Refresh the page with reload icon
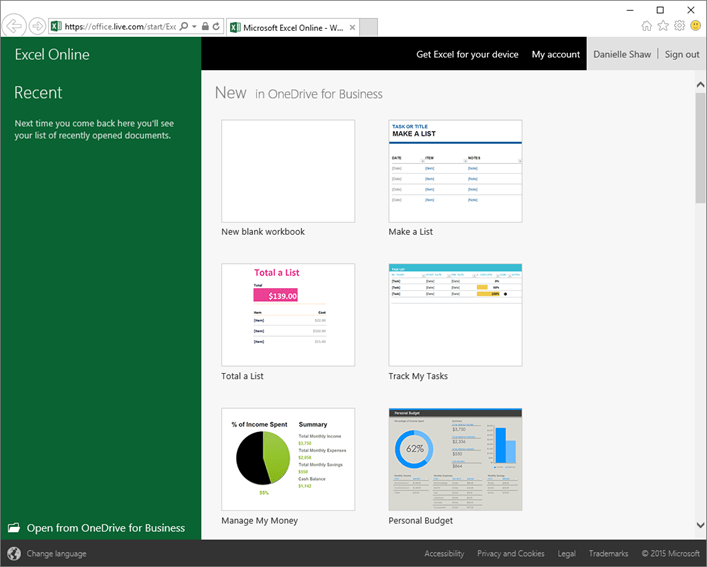 (216, 26)
